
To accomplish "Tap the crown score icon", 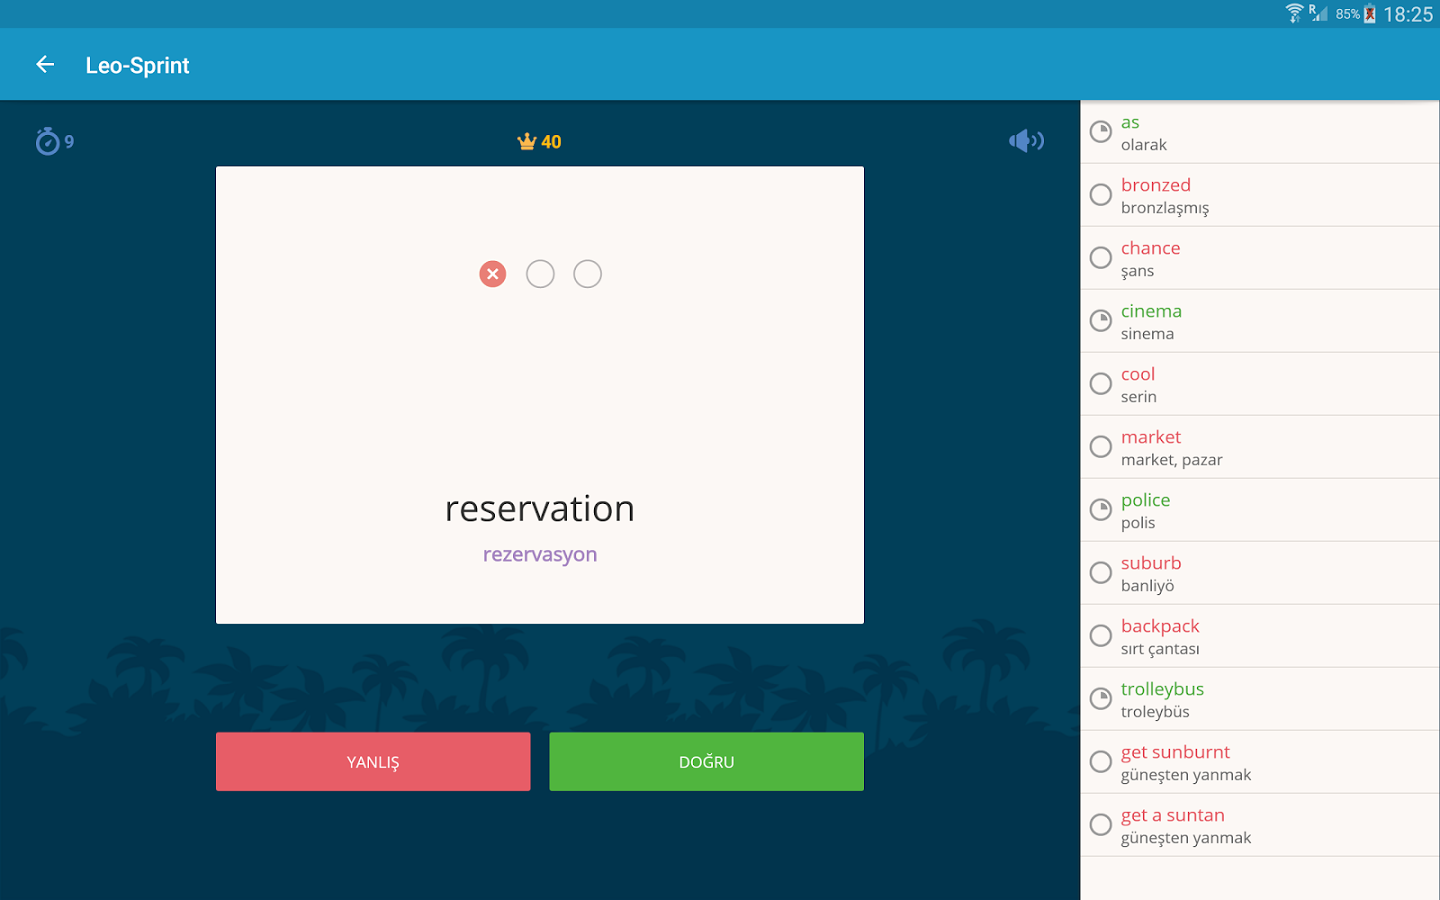I will tap(527, 141).
